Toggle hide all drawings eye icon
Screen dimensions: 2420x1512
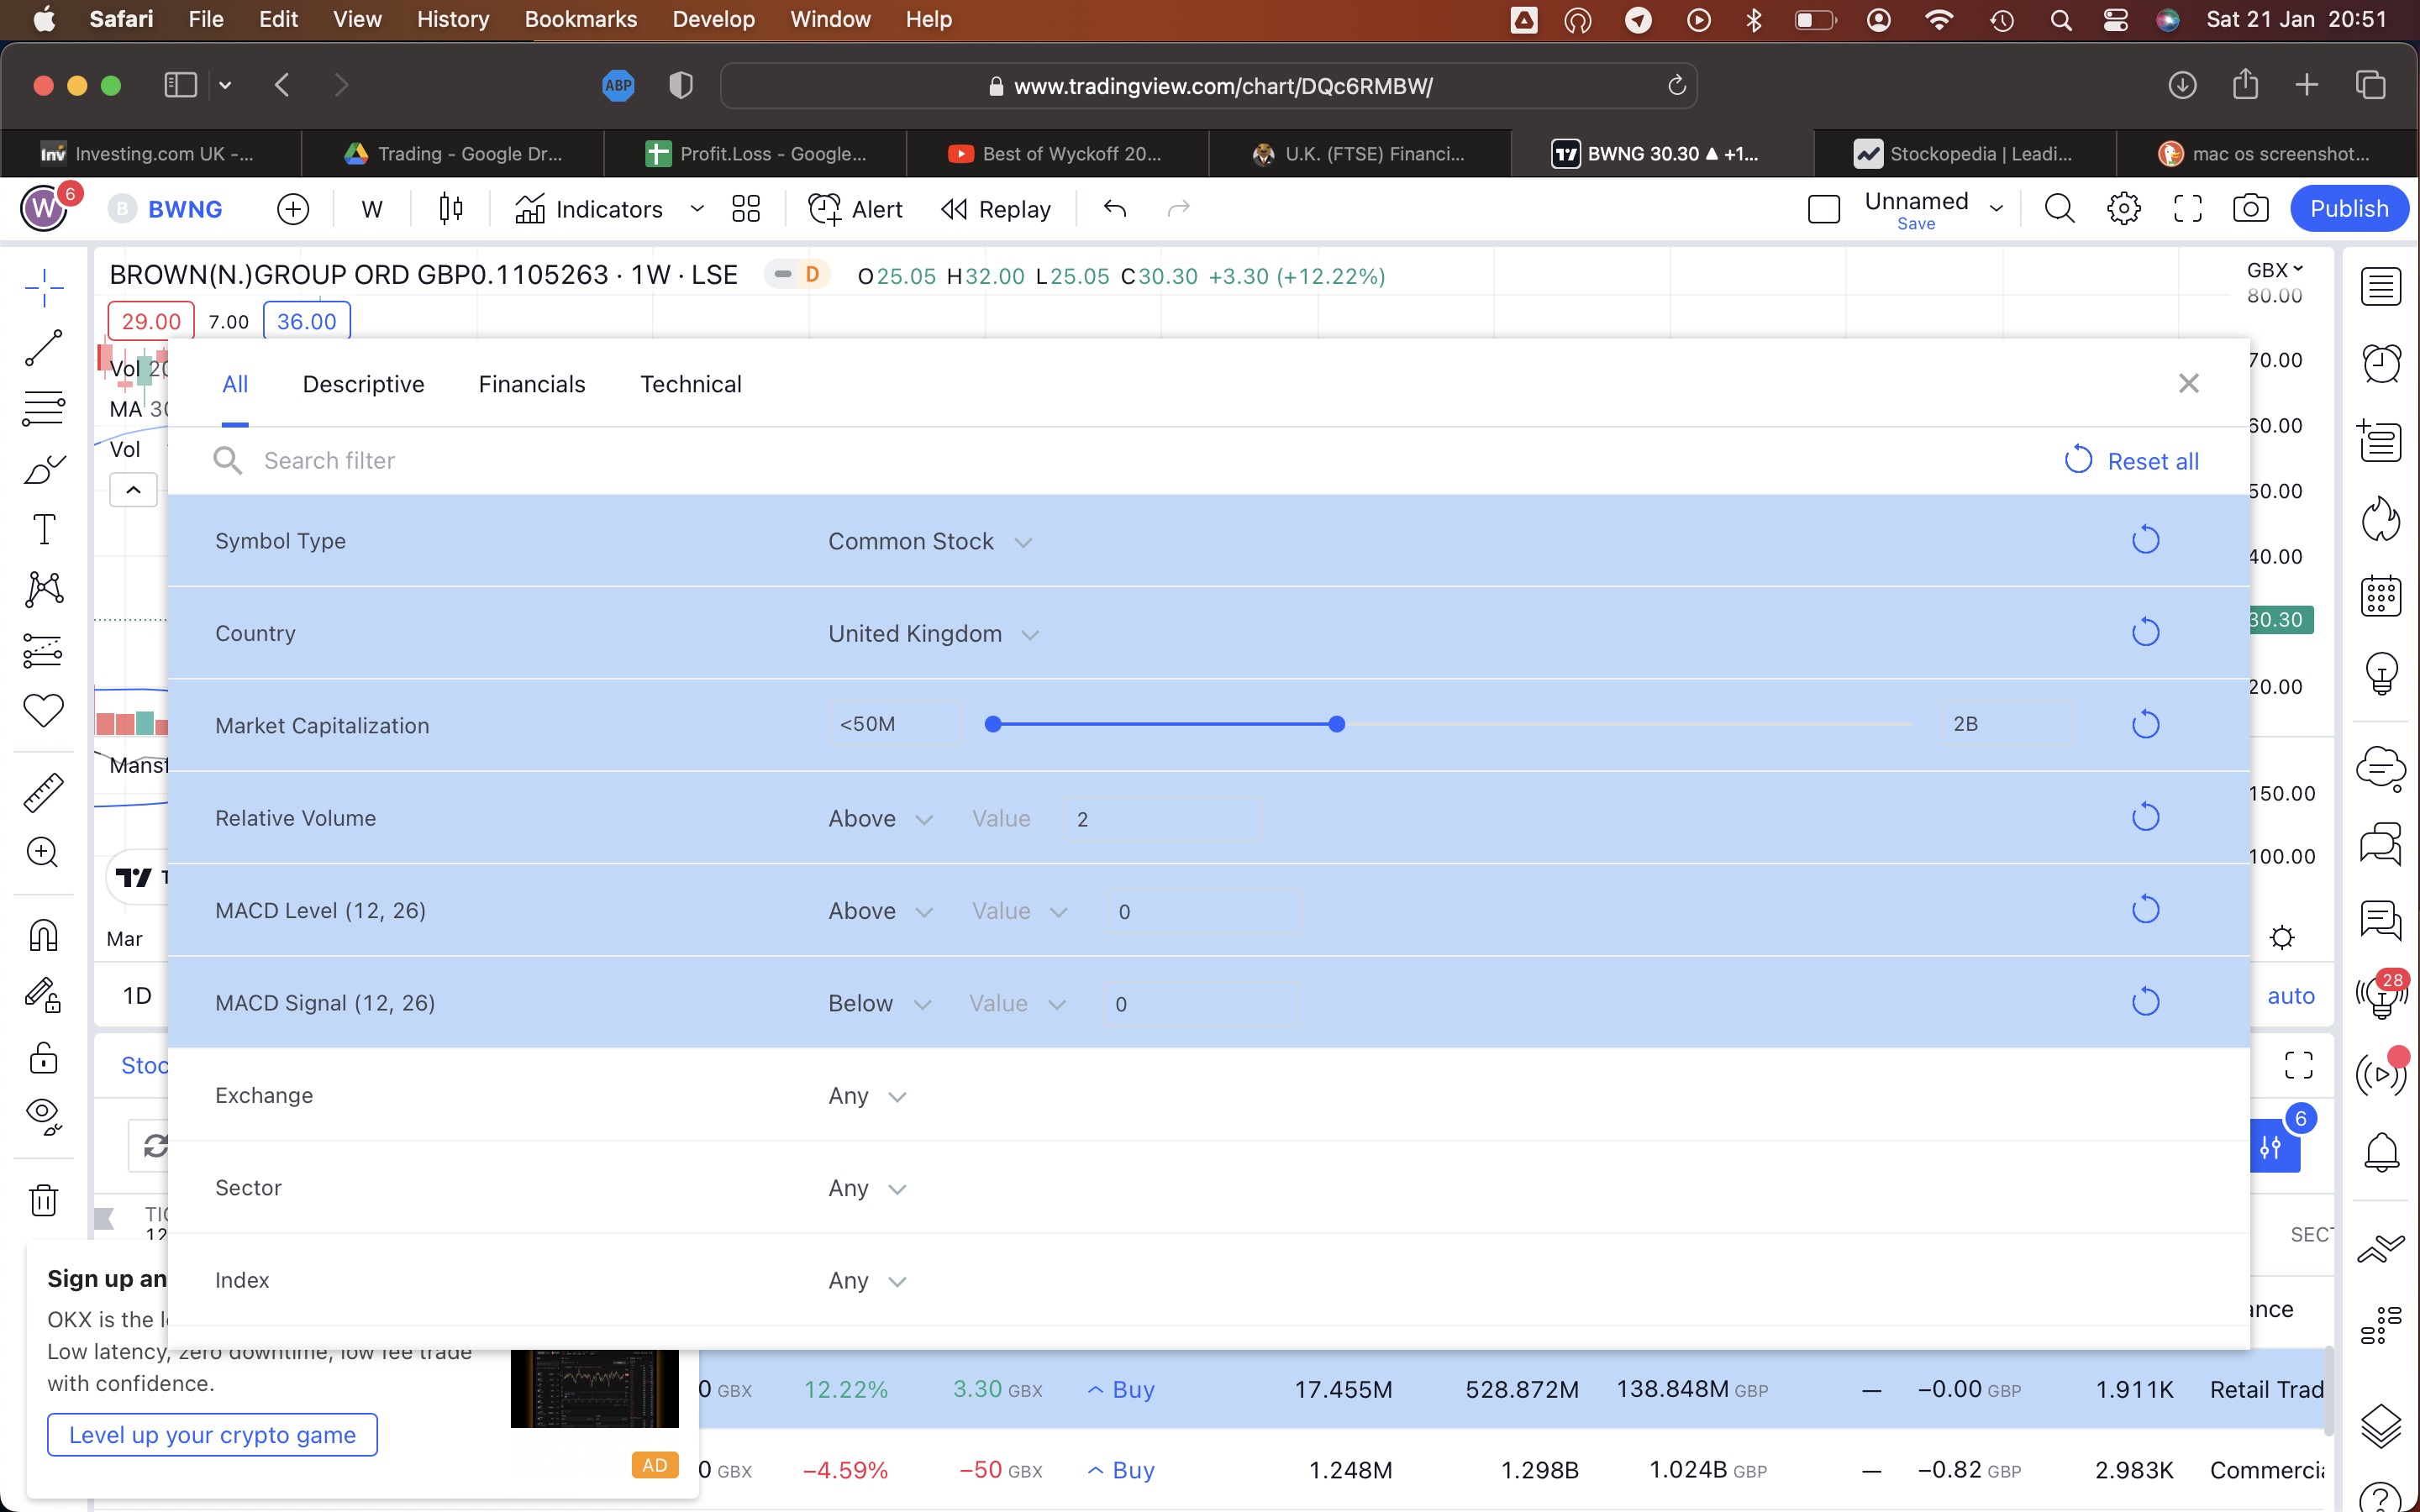[44, 1116]
